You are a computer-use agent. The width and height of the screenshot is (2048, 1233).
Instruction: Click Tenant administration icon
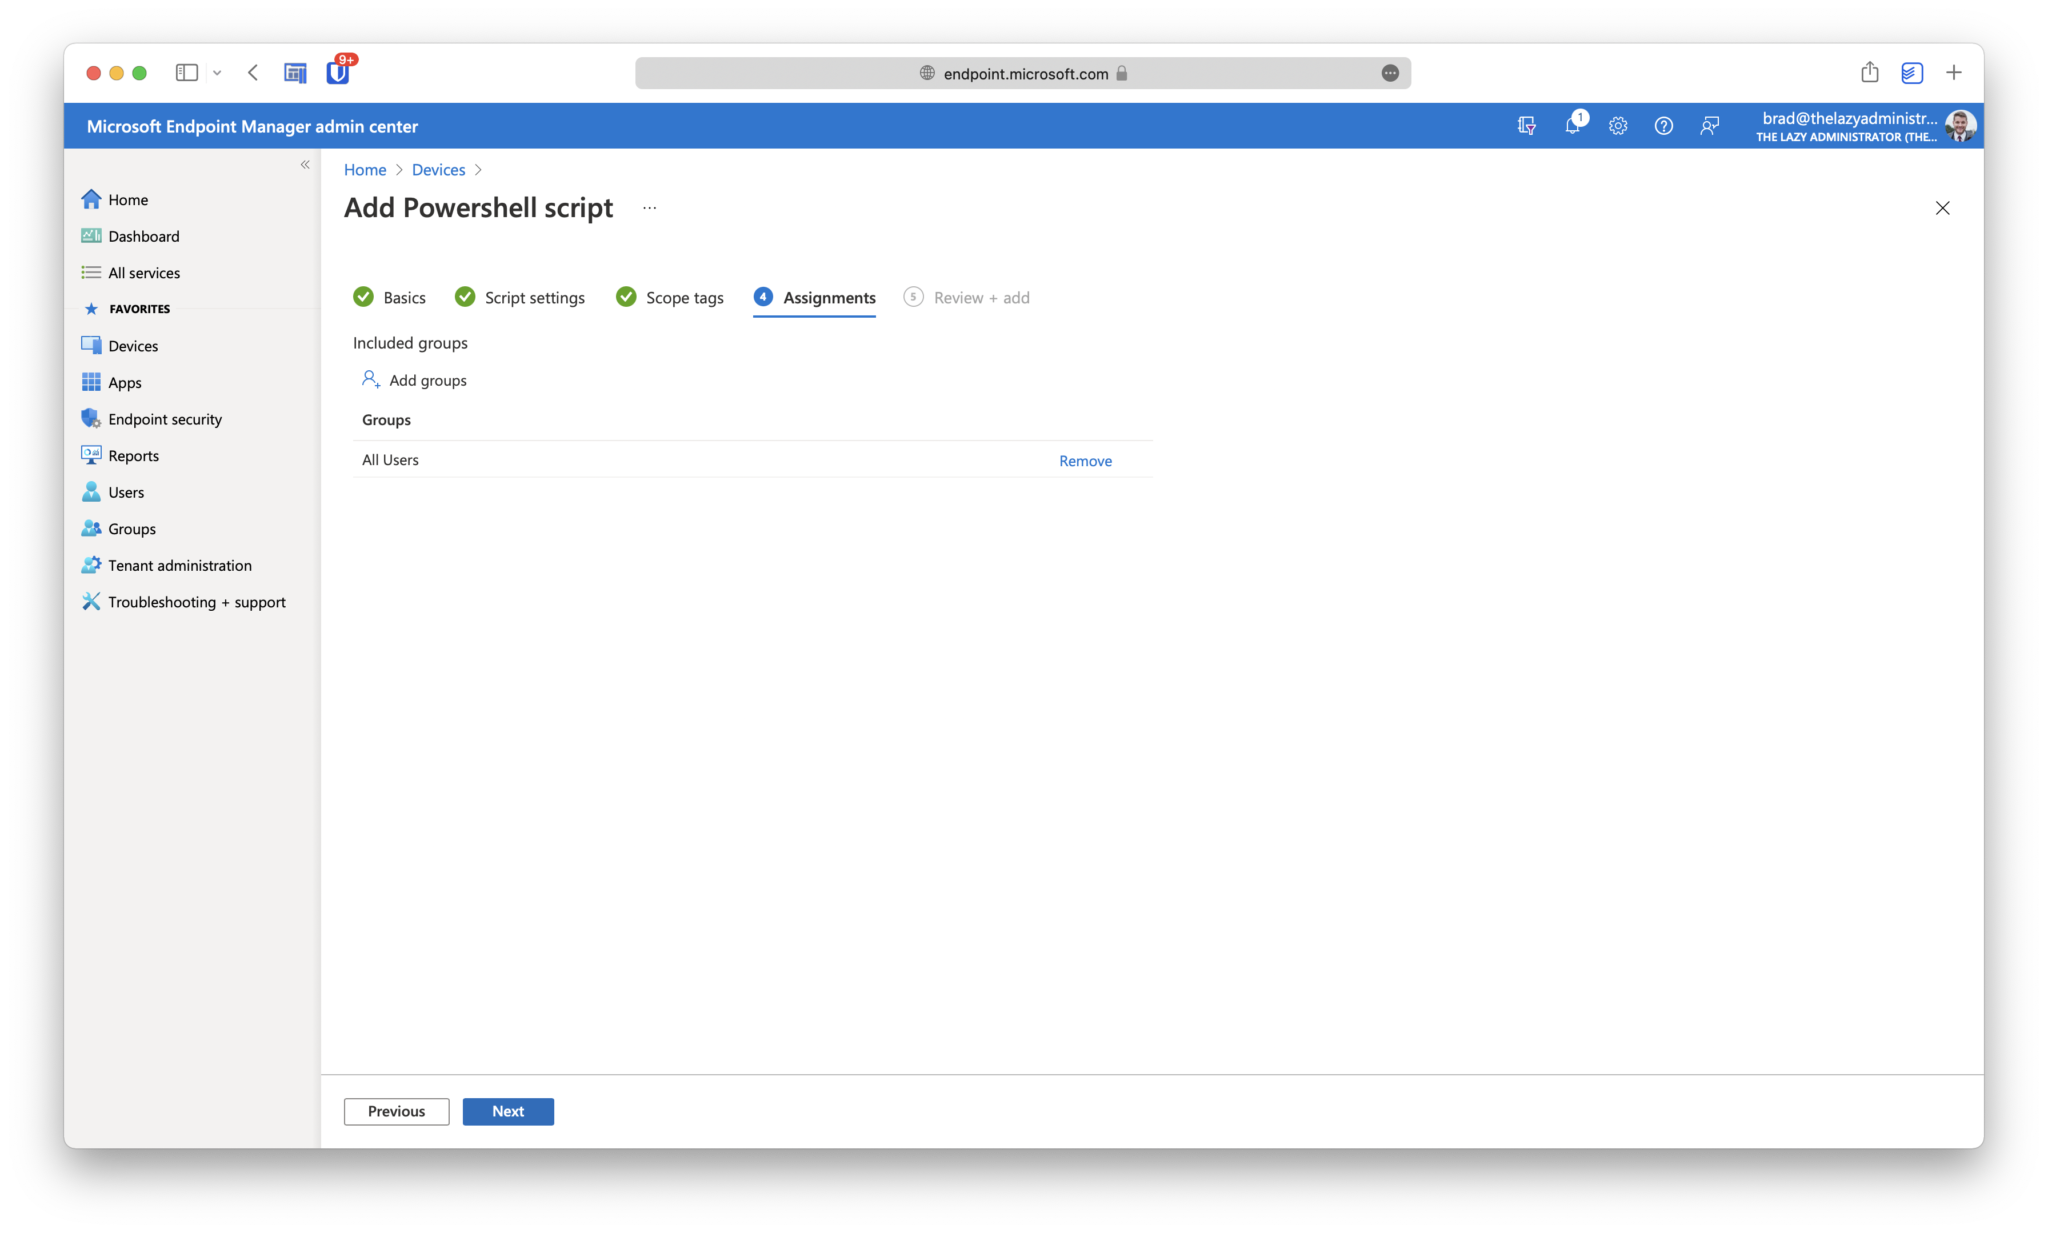click(91, 565)
